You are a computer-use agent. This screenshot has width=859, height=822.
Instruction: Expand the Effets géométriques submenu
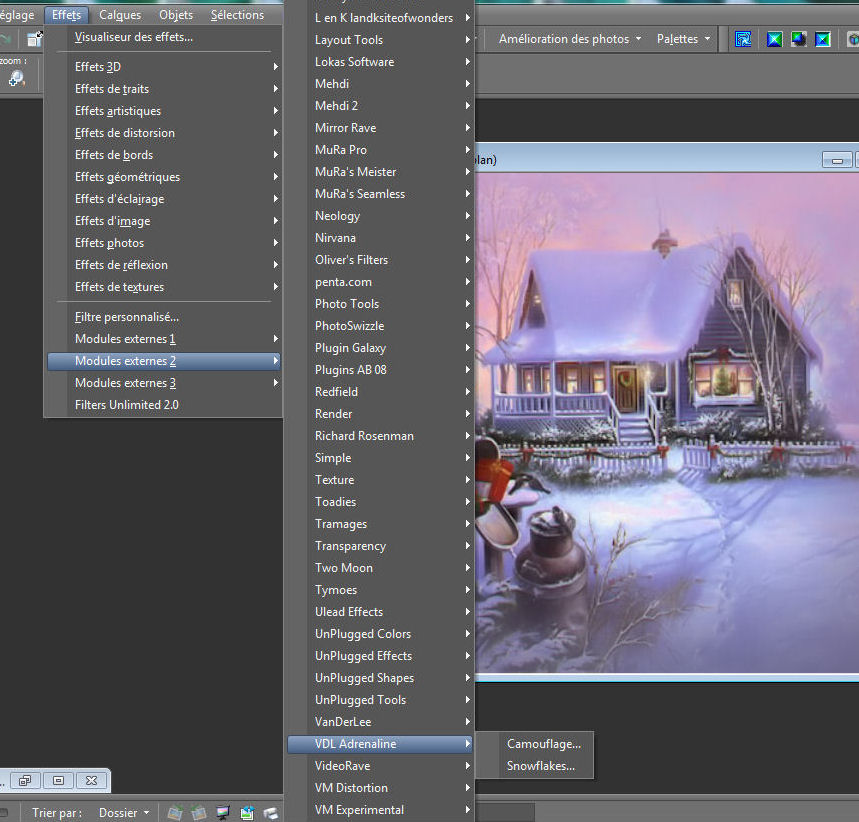click(x=164, y=176)
